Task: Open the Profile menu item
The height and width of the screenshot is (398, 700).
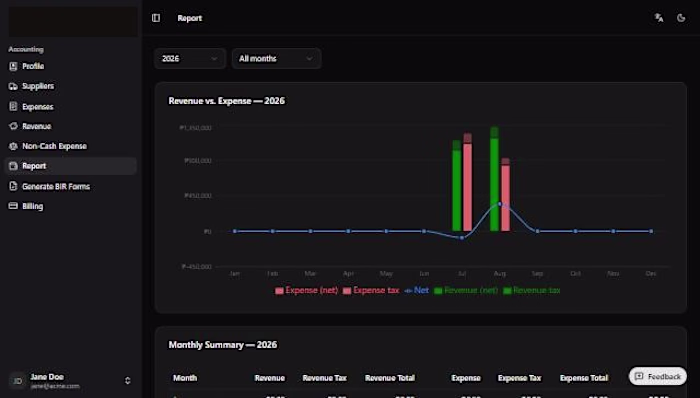Action: click(x=71, y=66)
